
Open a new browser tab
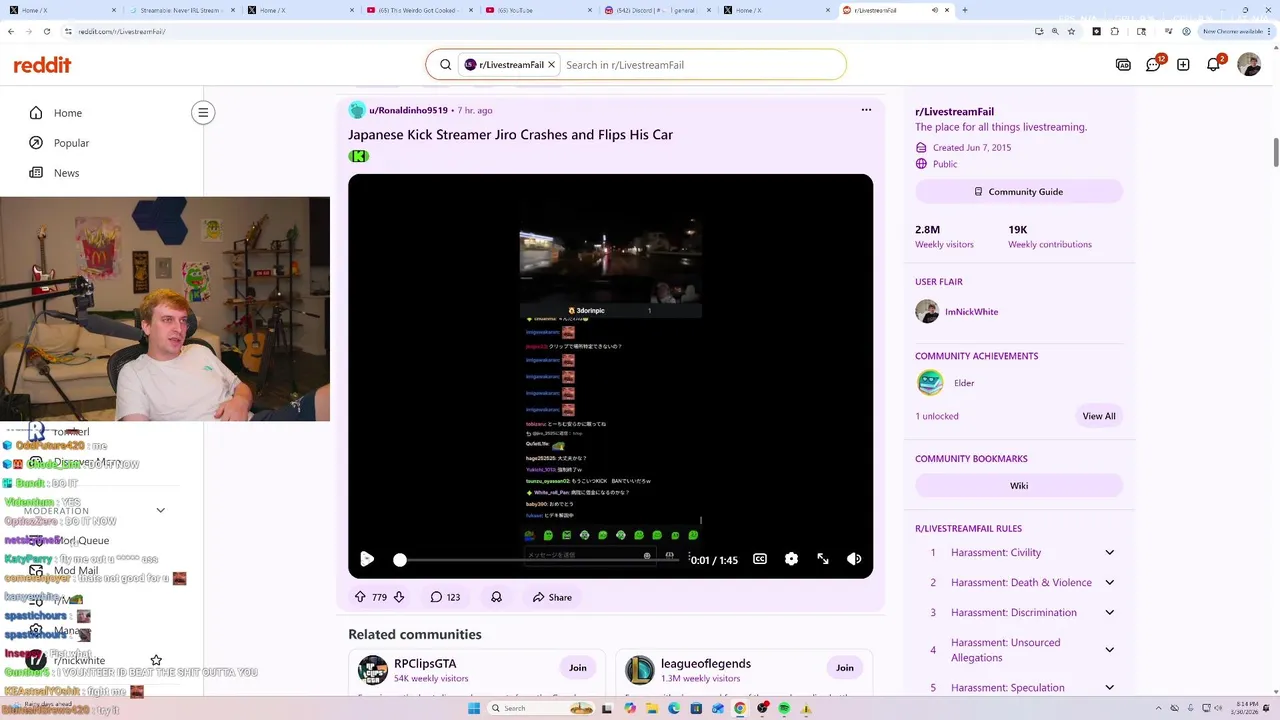click(964, 10)
